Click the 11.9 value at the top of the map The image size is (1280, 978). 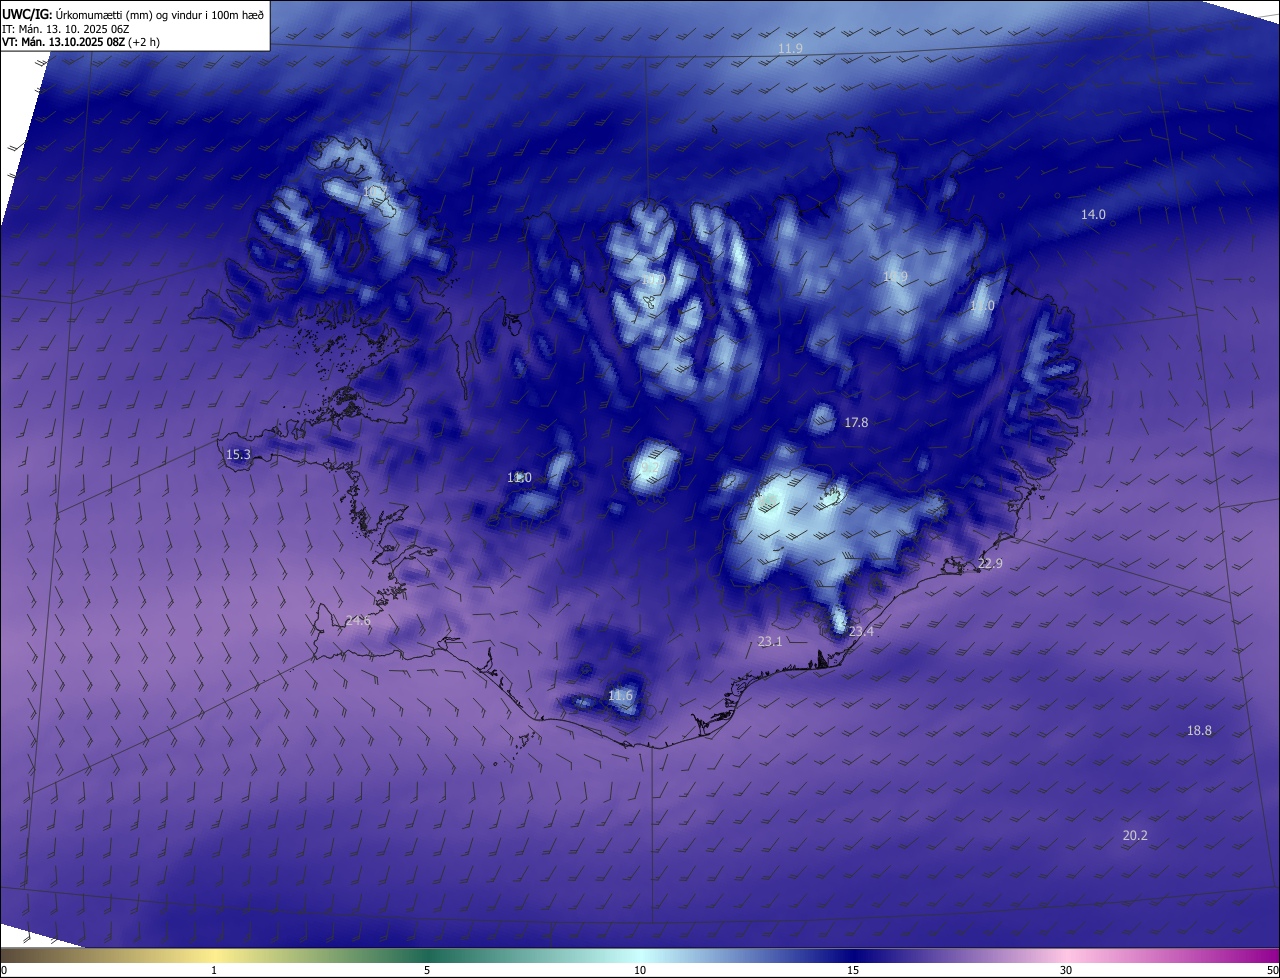point(790,48)
